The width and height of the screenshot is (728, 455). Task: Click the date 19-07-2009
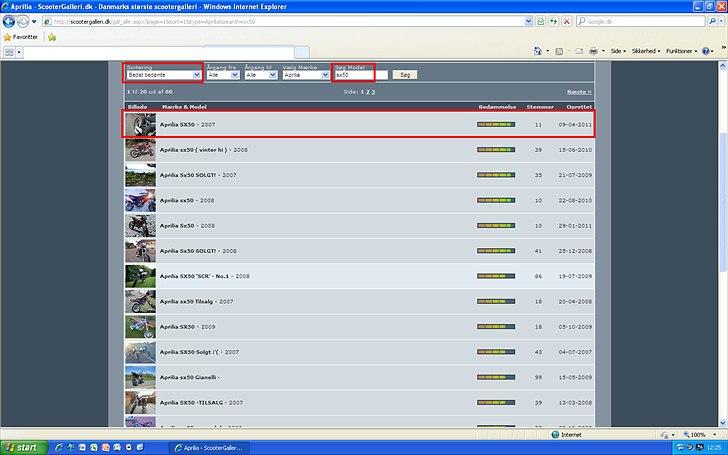point(575,276)
